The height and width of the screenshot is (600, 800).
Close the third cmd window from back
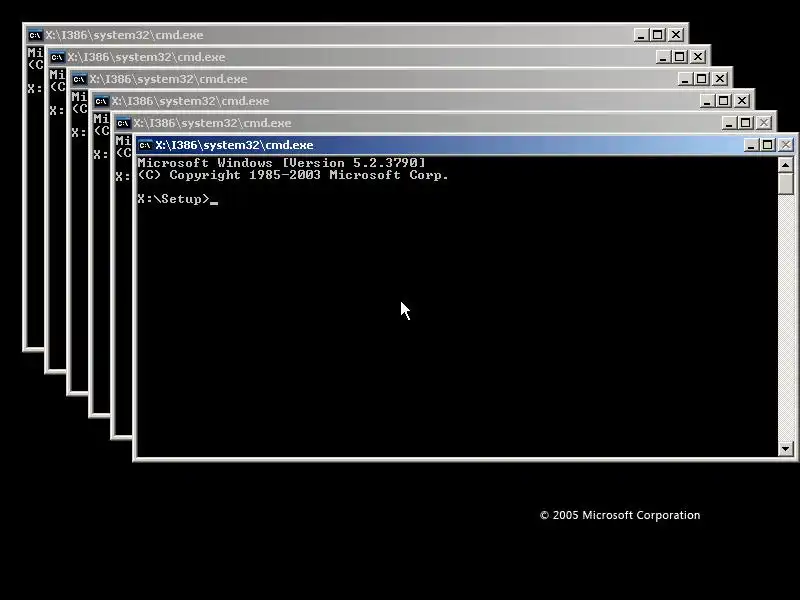[x=720, y=79]
